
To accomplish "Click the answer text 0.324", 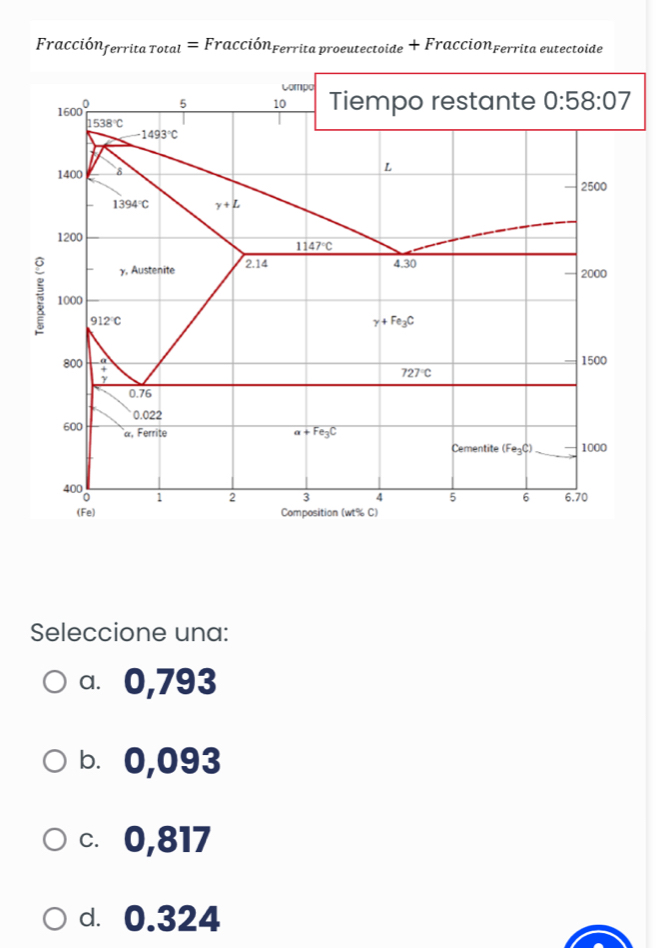I will point(173,917).
